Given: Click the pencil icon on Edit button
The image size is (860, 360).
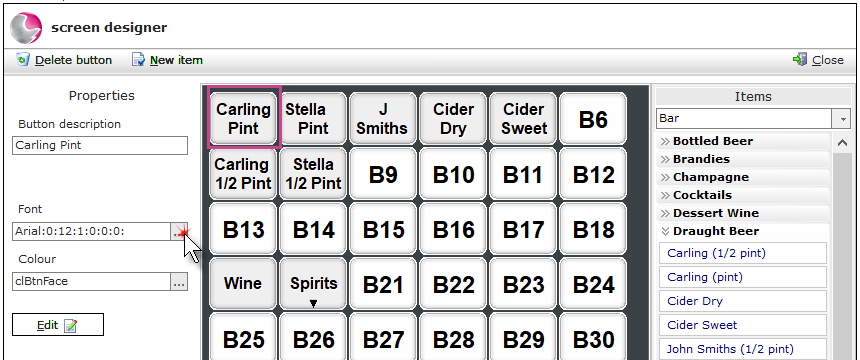Looking at the screenshot, I should (70, 325).
